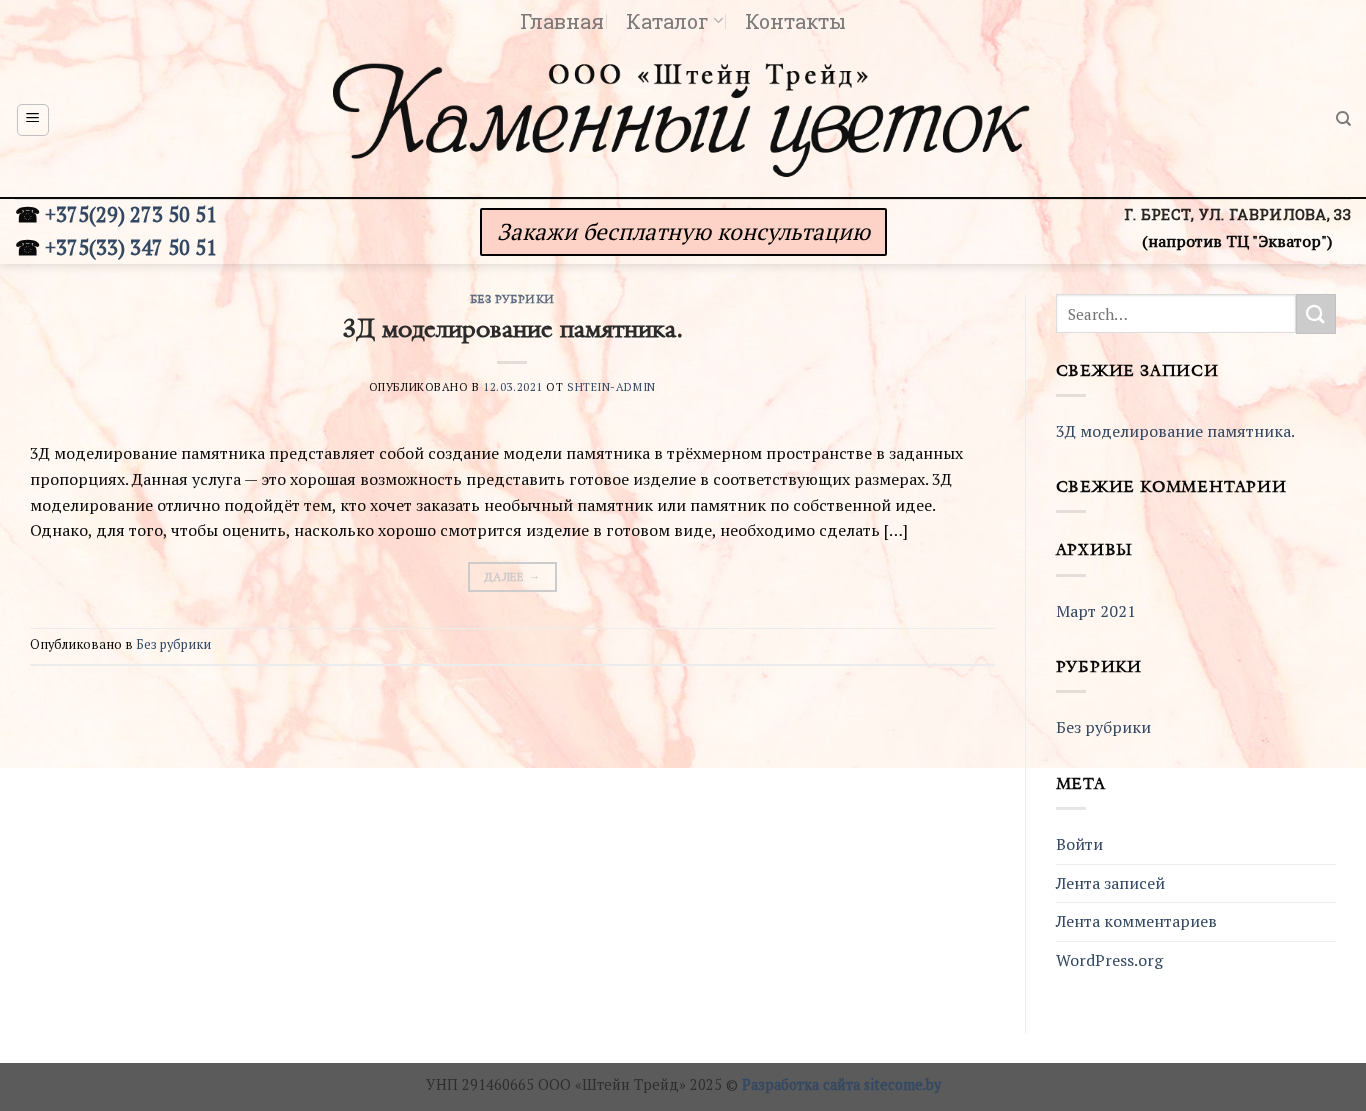This screenshot has width=1366, height=1111.
Task: Open post title 3Д моделирование памятника
Action: coord(512,329)
